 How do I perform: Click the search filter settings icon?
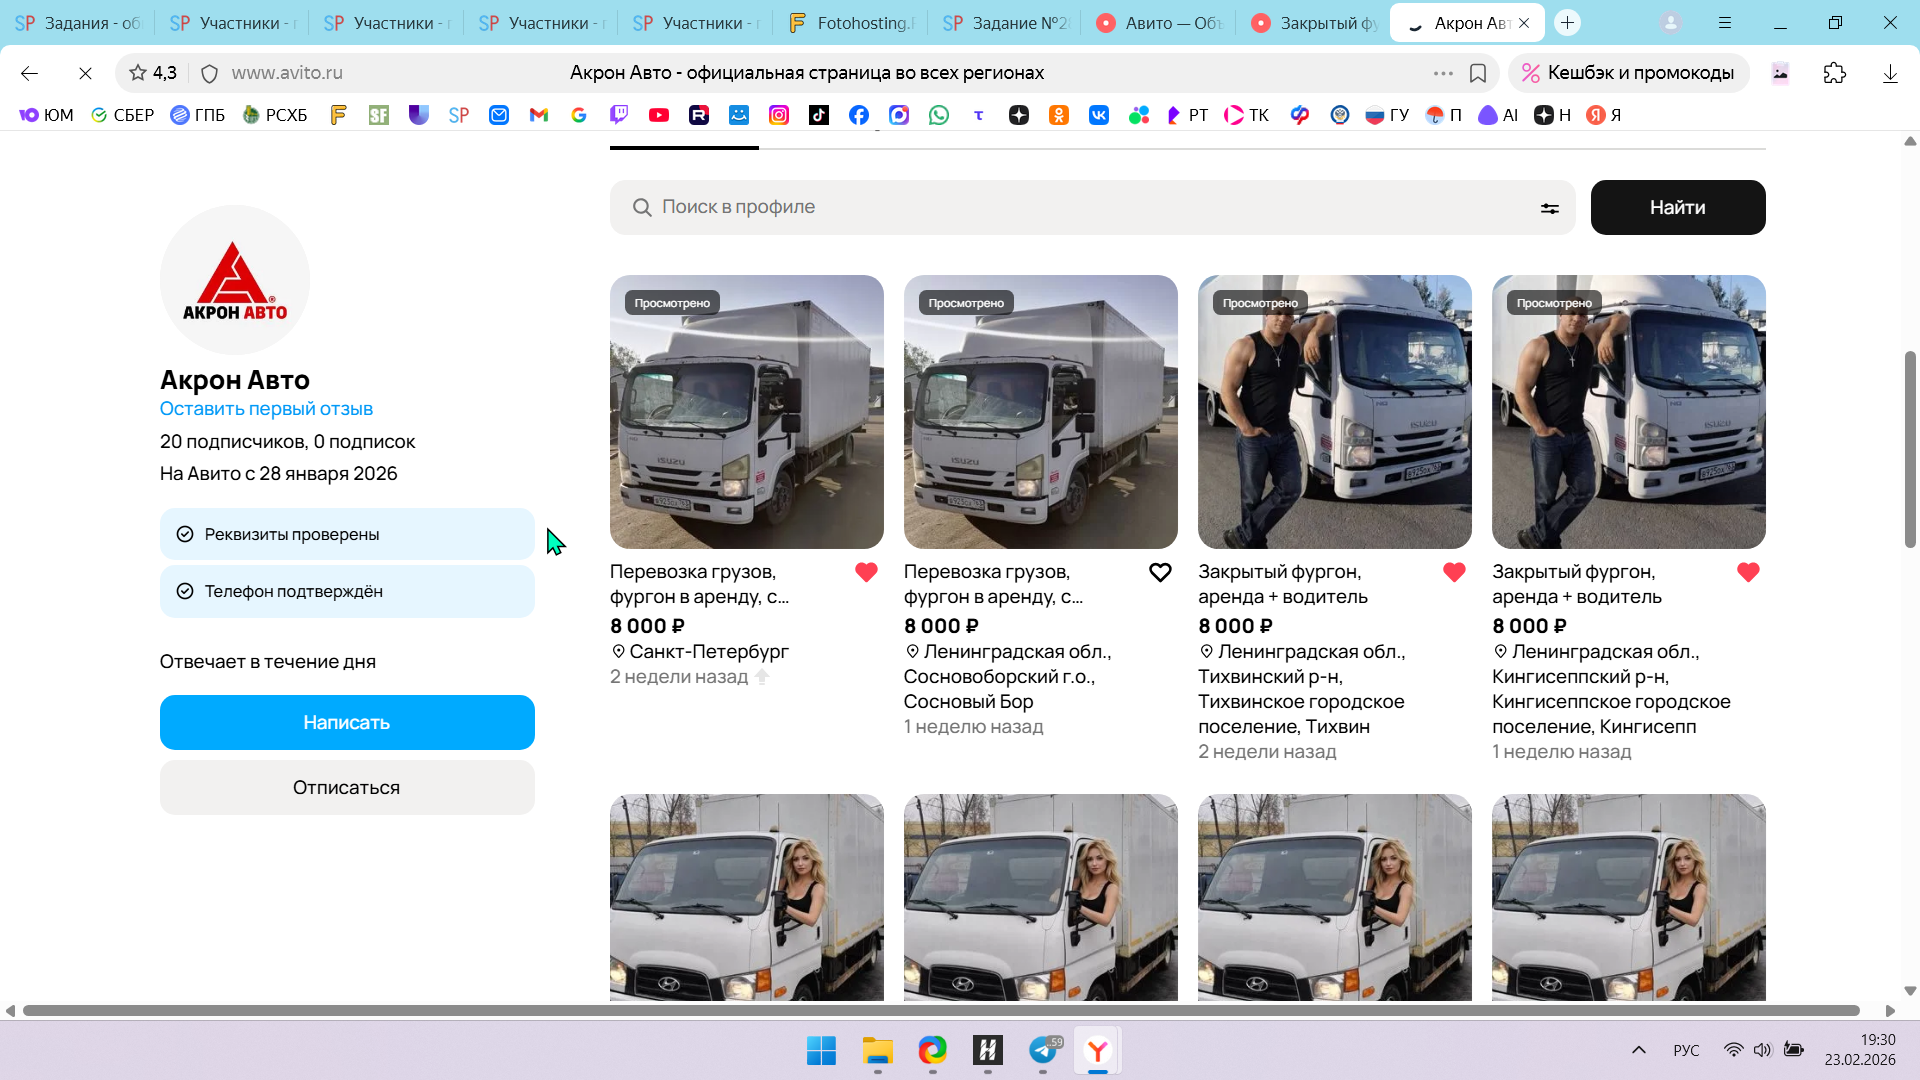[1549, 208]
